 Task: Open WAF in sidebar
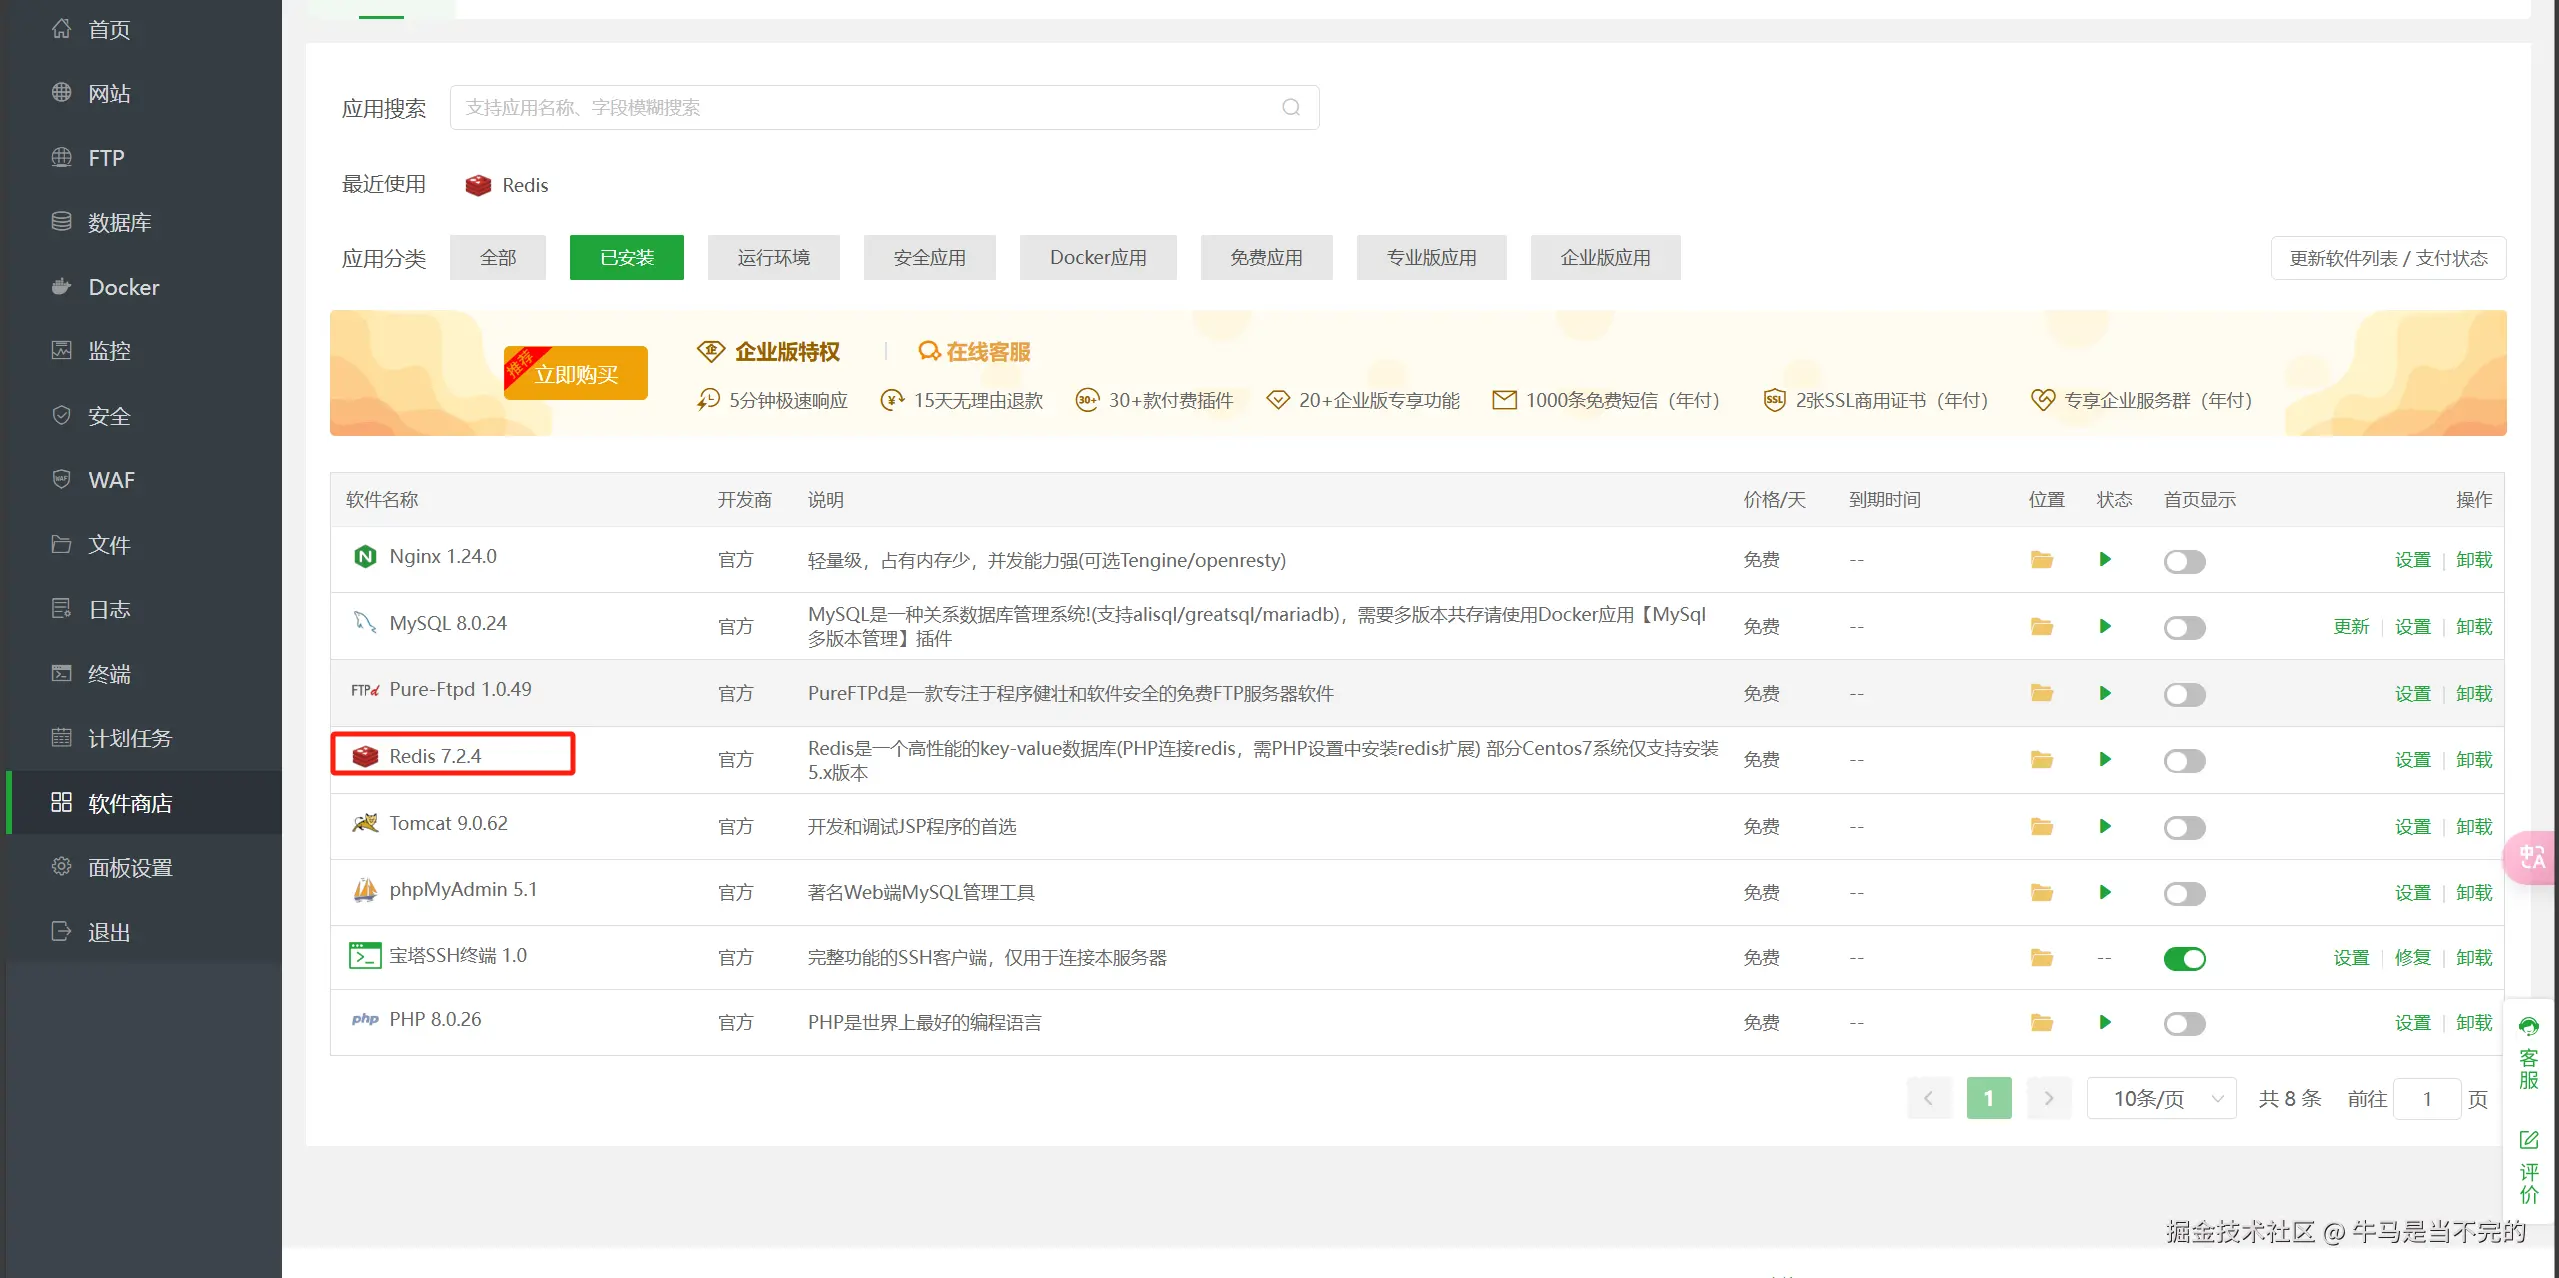pyautogui.click(x=144, y=480)
